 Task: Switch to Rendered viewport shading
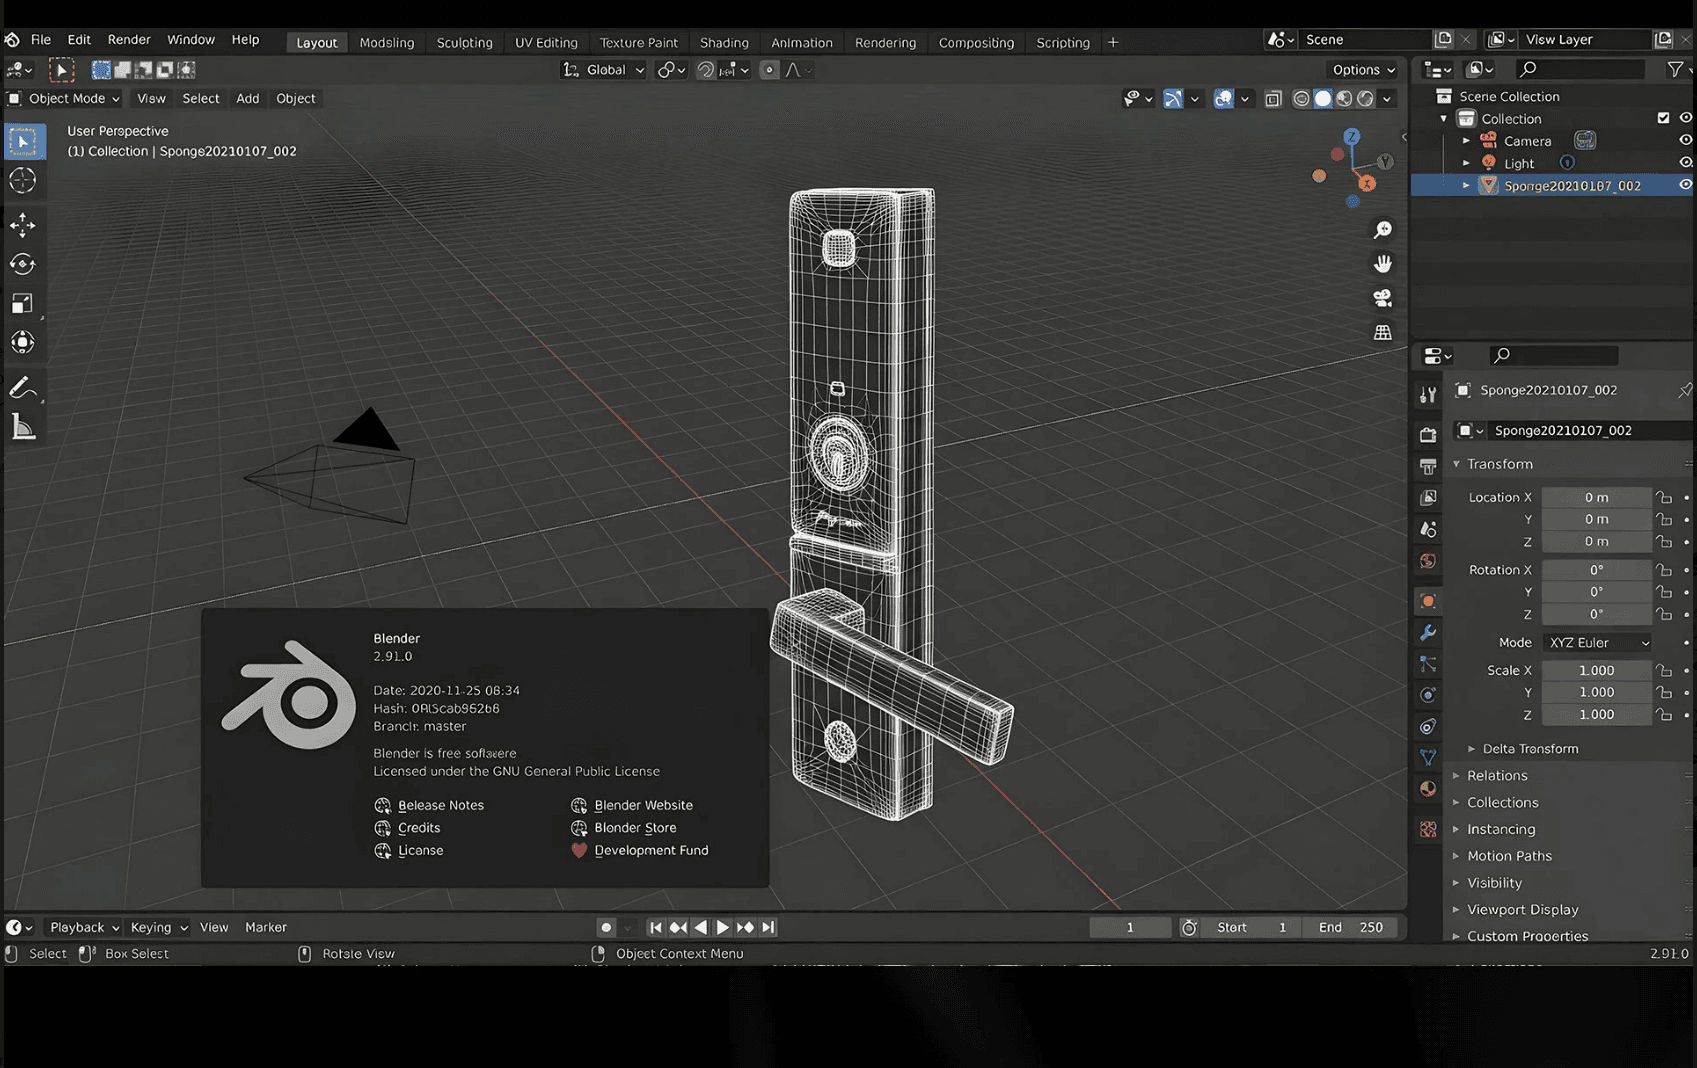[x=1366, y=98]
